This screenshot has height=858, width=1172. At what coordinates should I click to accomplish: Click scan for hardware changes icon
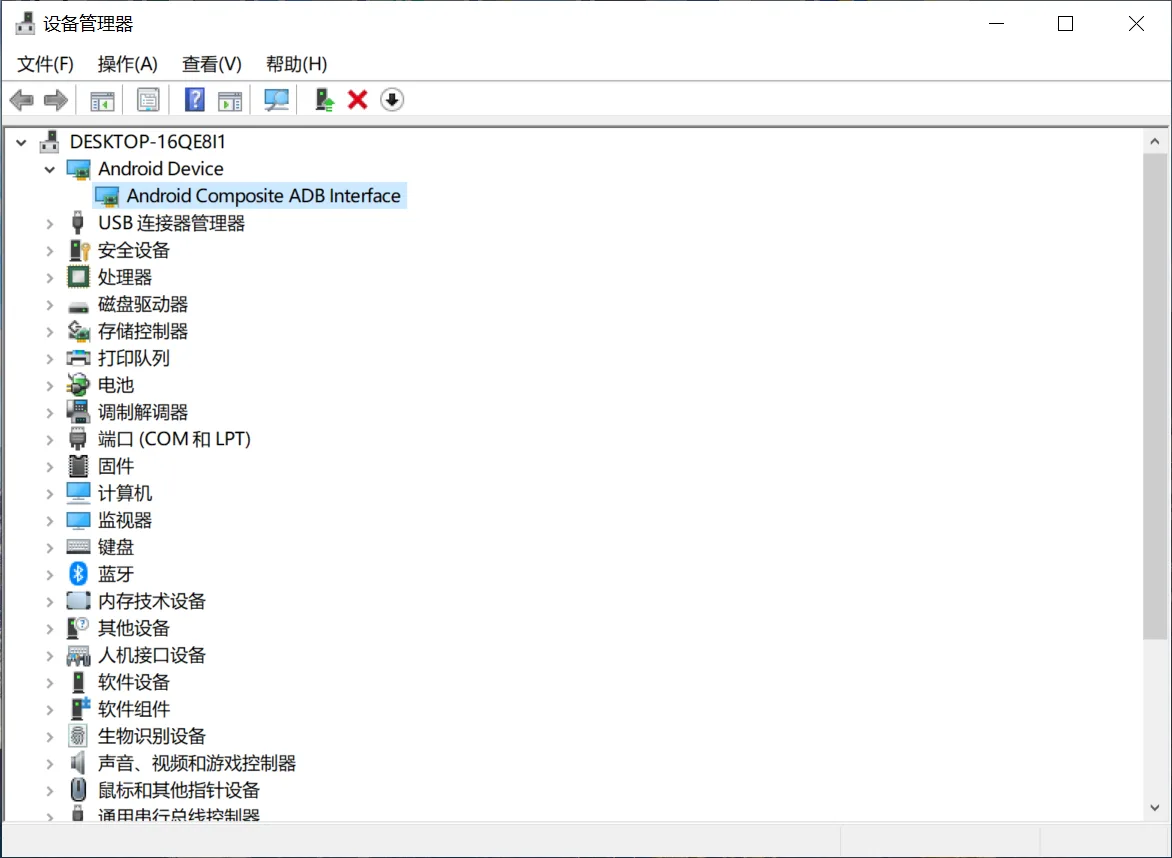(277, 99)
